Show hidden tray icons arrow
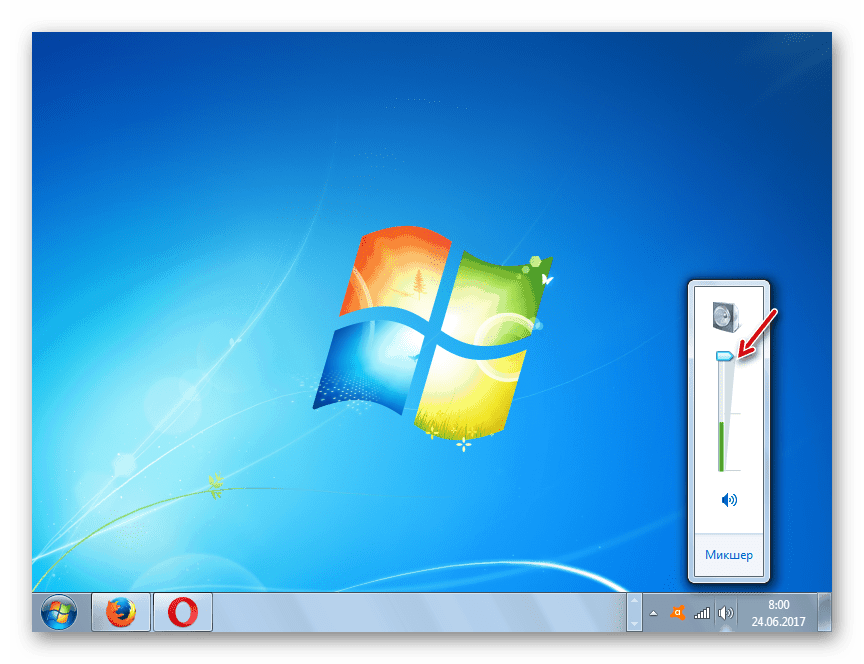Screen dimensions: 864x664 (654, 613)
